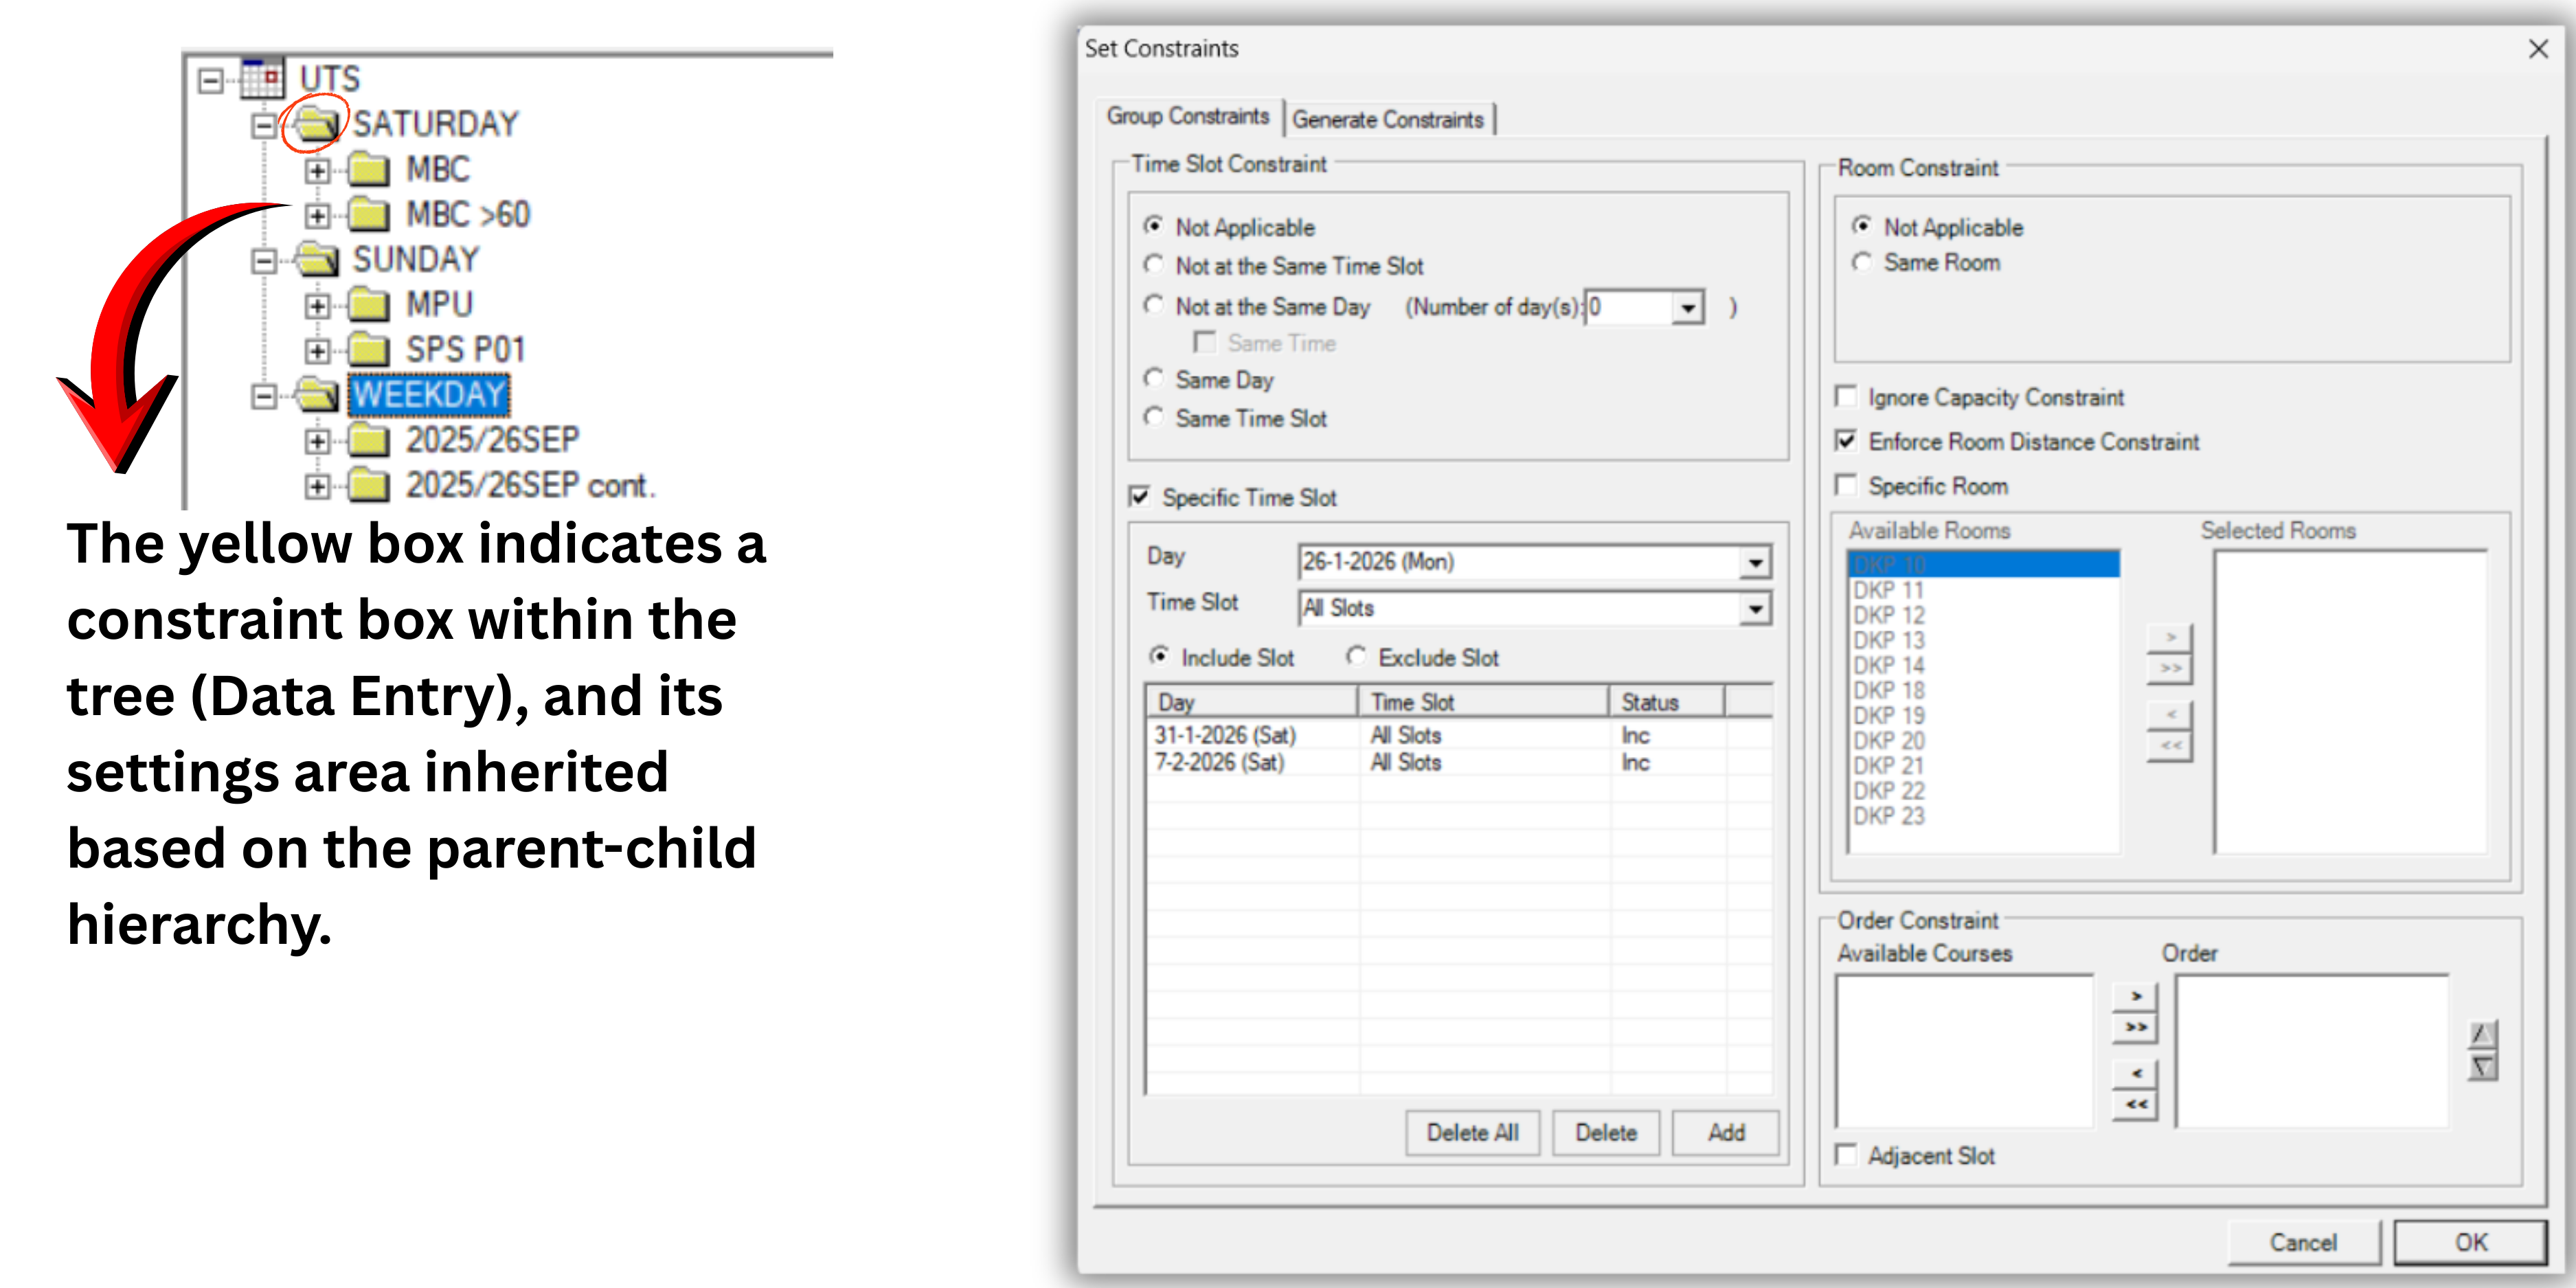Switch to the Group Constraints tab
2576x1288 pixels.
1190,116
